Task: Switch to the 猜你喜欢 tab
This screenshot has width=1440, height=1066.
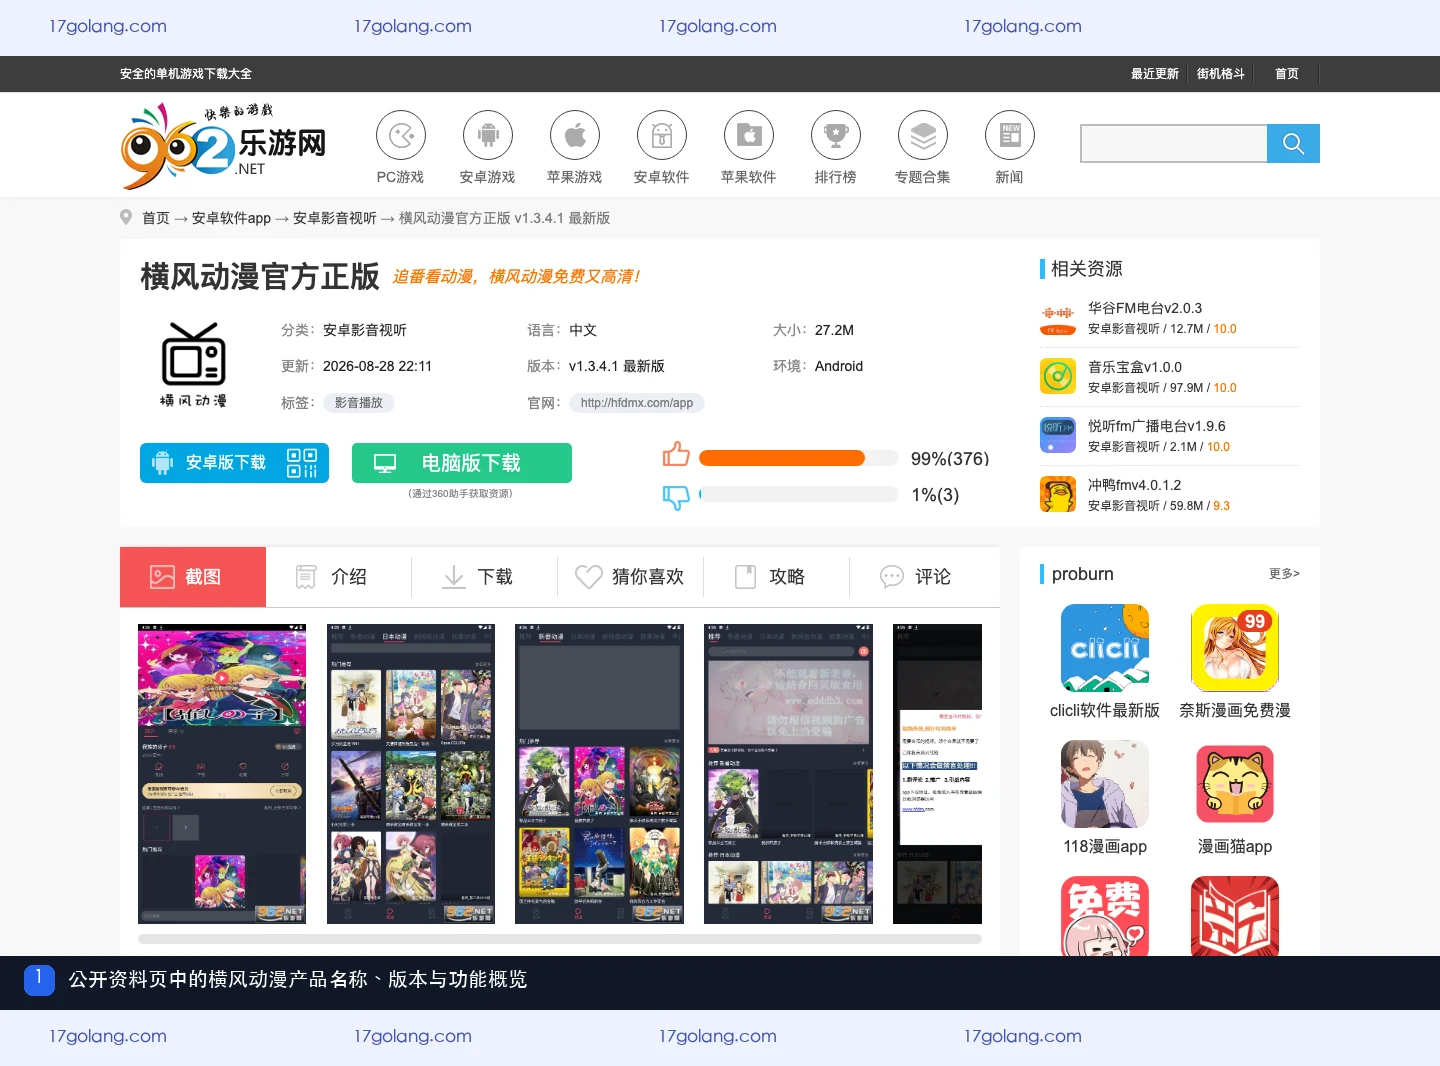Action: [631, 577]
